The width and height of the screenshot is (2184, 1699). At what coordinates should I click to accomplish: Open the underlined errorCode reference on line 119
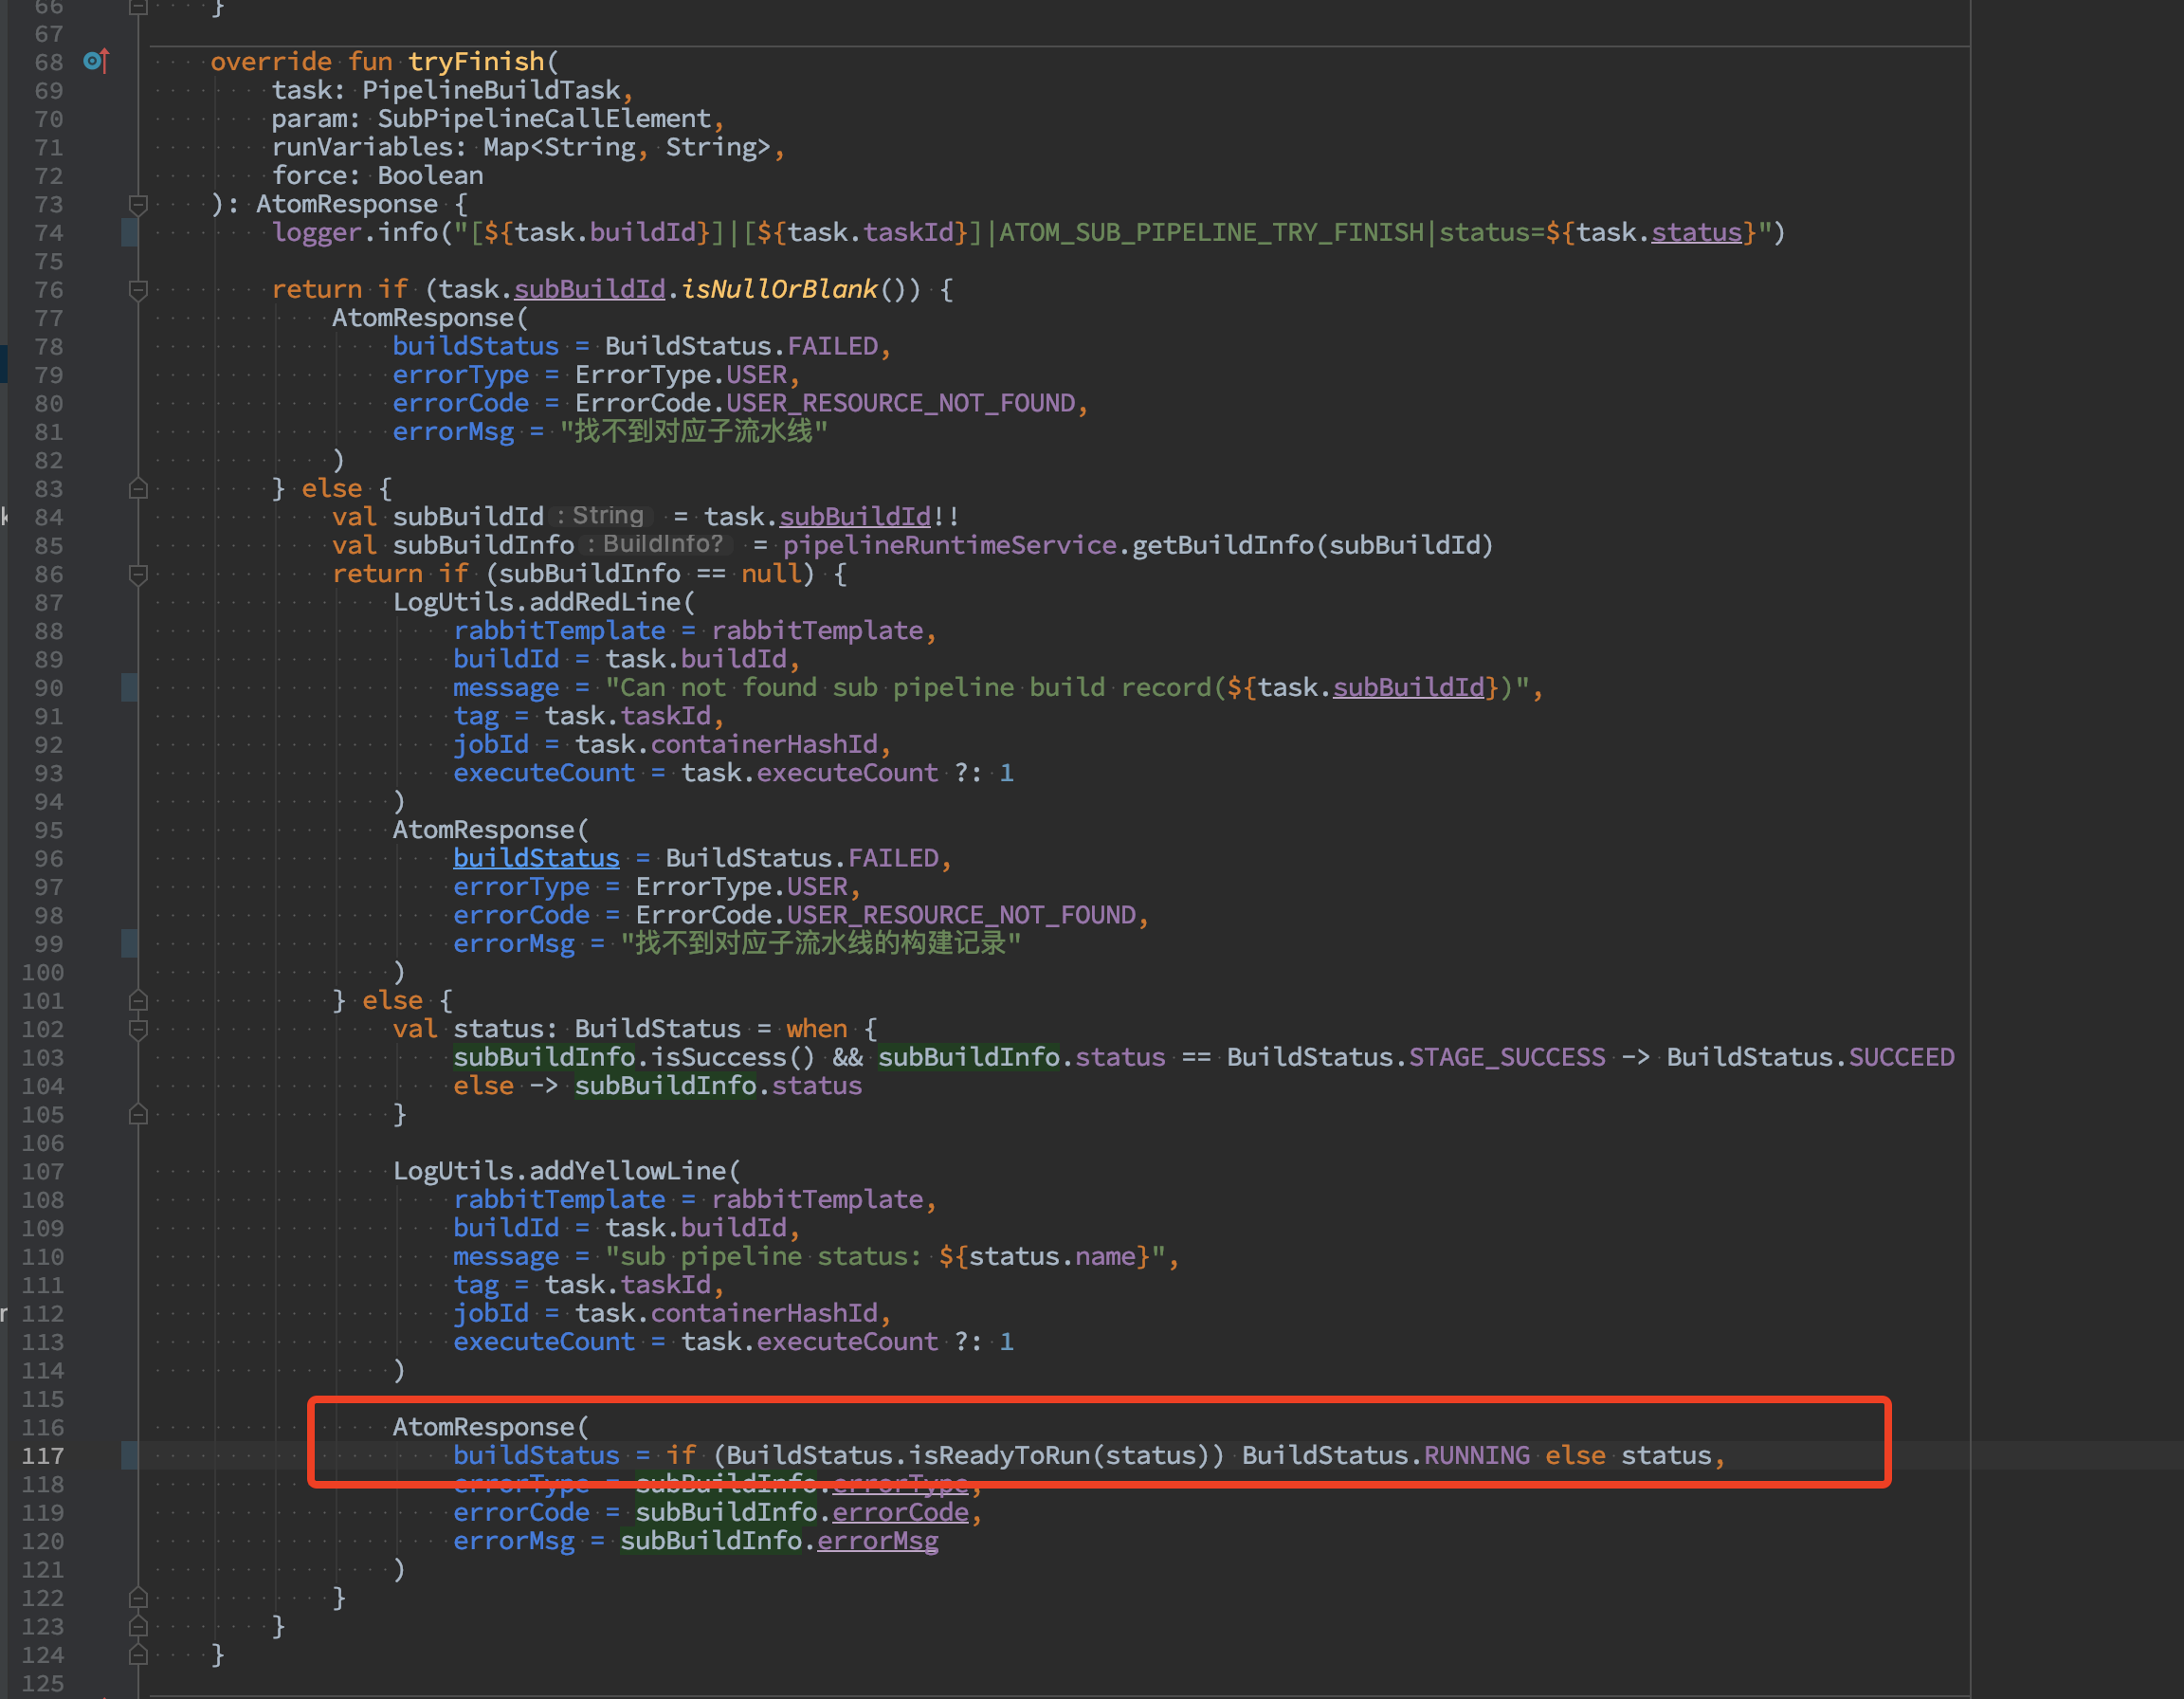point(899,1512)
